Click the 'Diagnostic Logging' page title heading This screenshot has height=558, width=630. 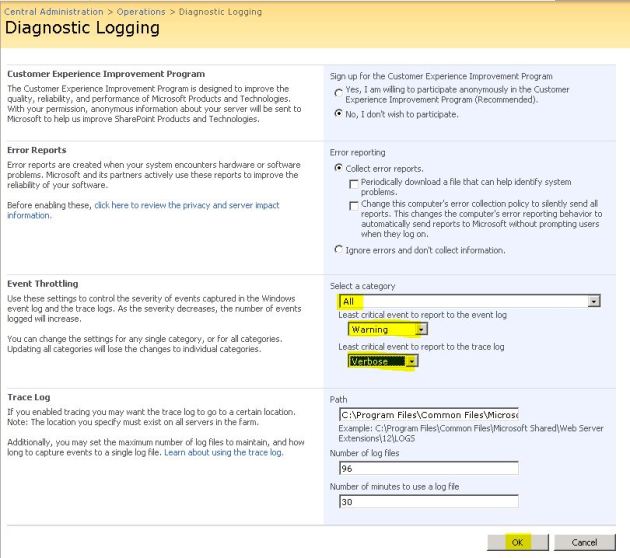(x=82, y=29)
